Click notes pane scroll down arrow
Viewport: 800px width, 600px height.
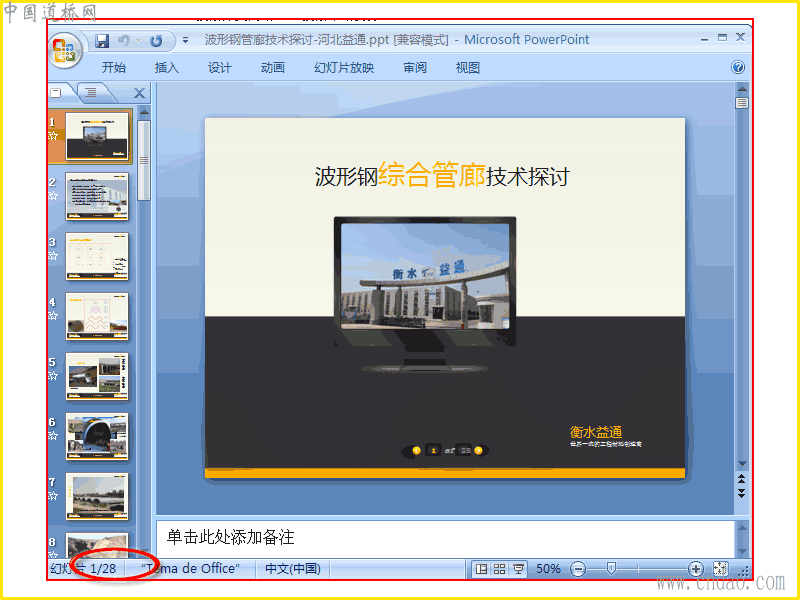[x=742, y=551]
